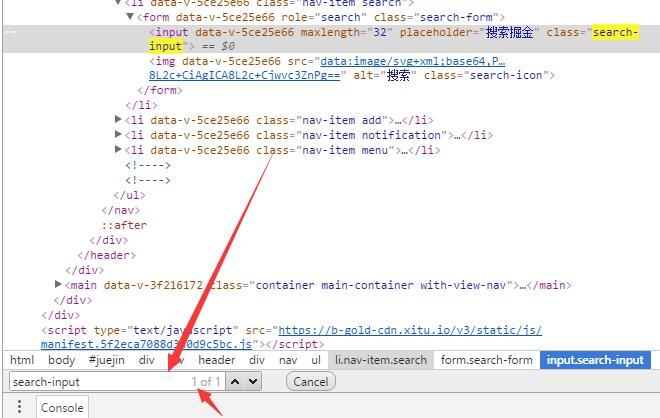The width and height of the screenshot is (660, 418).
Task: Select the img search-icon element line
Action: pos(352,68)
